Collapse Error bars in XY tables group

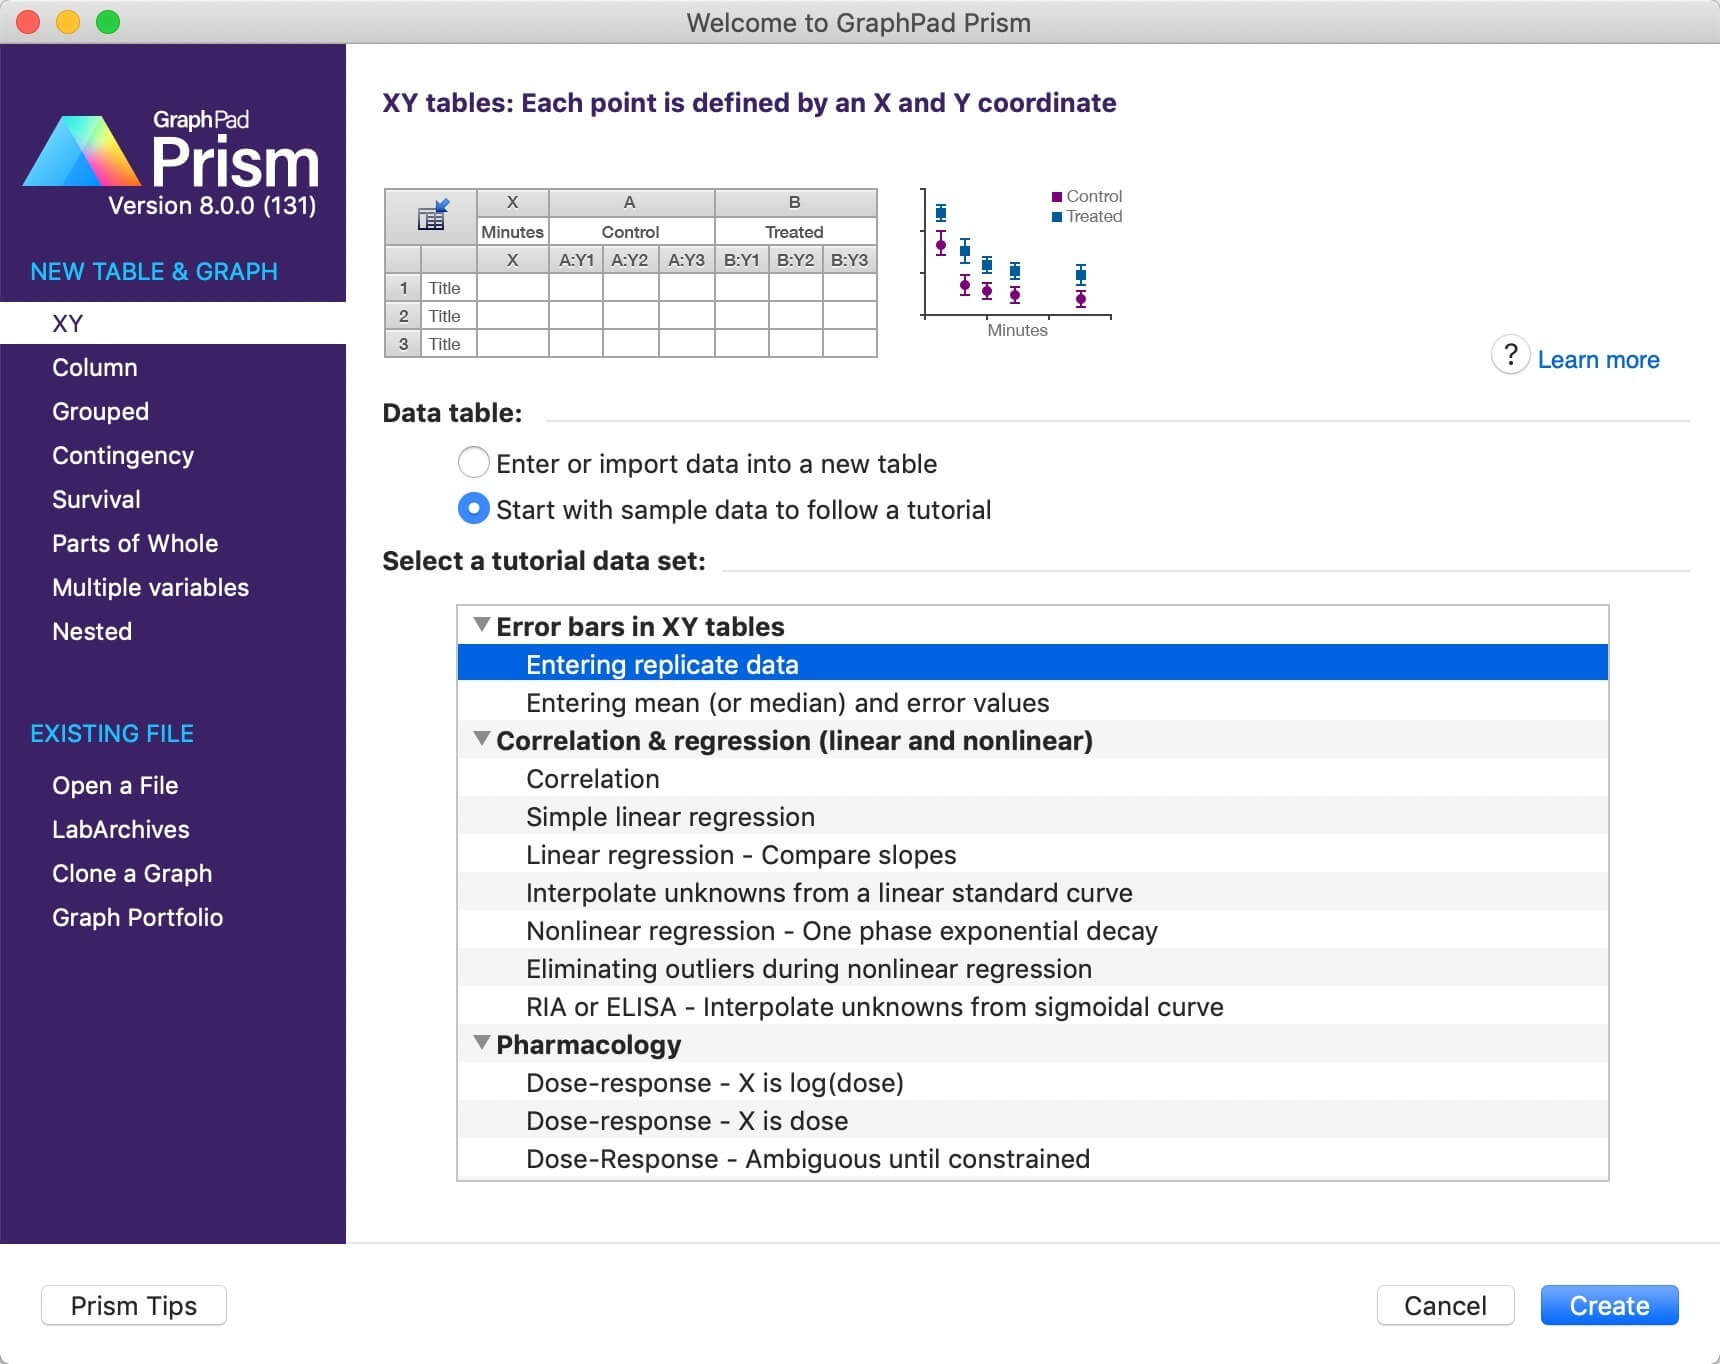pos(482,625)
